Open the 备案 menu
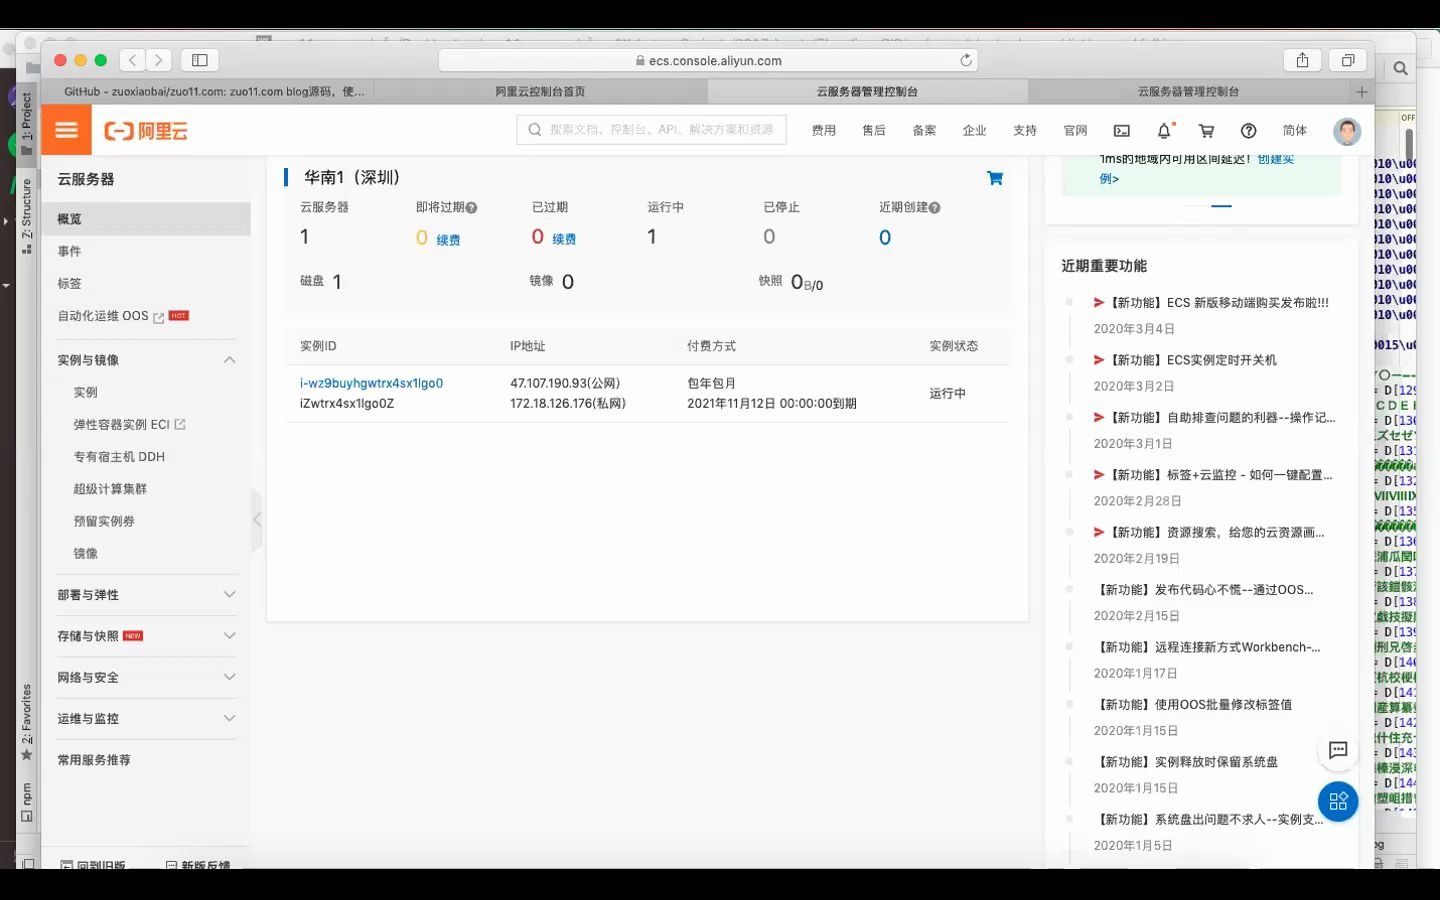This screenshot has height=900, width=1440. (924, 131)
